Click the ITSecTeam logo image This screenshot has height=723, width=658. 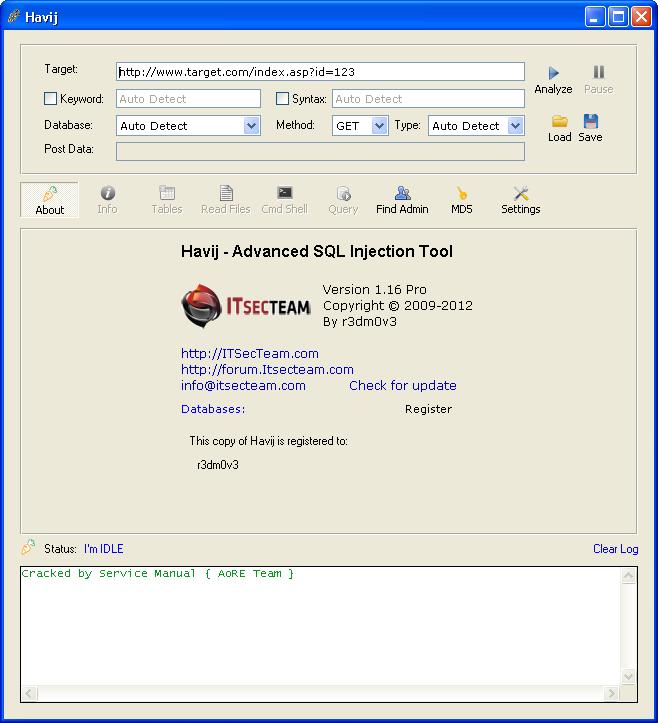(x=246, y=306)
